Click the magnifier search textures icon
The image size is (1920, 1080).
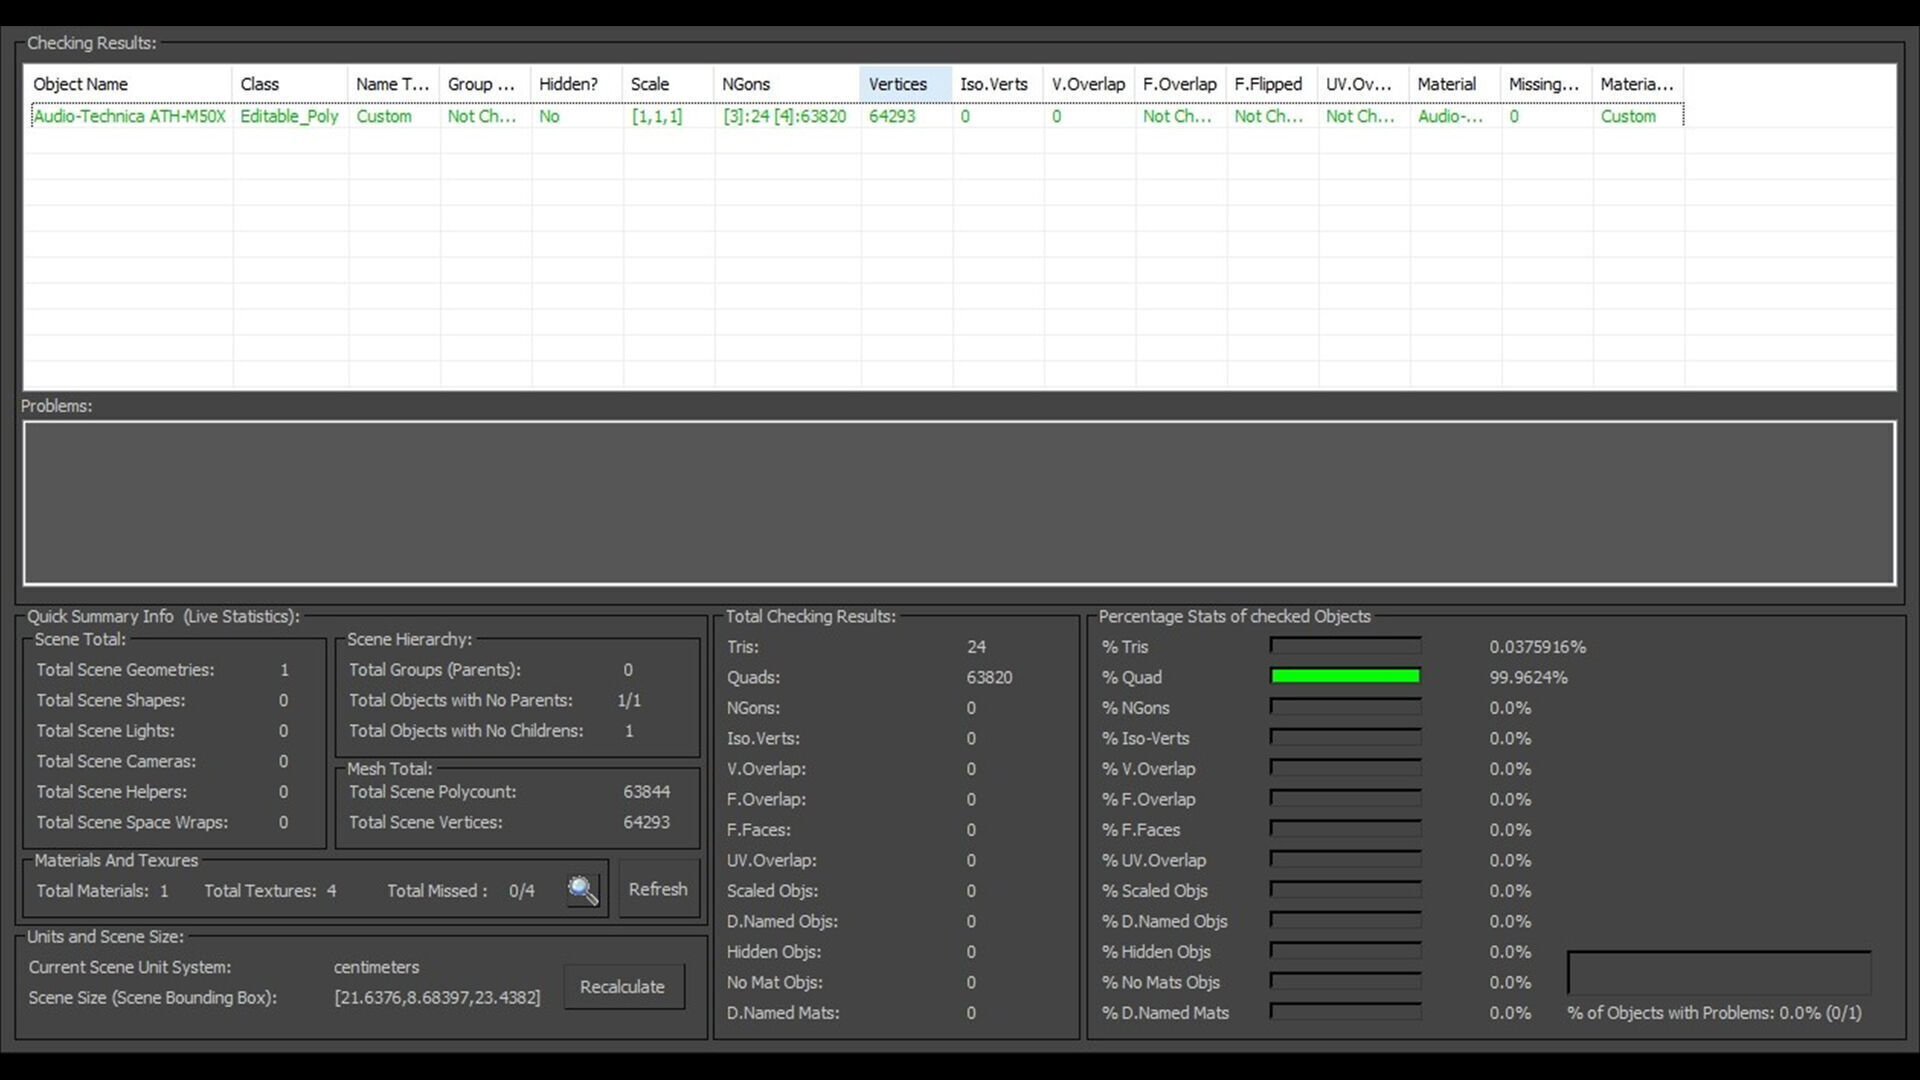point(583,889)
